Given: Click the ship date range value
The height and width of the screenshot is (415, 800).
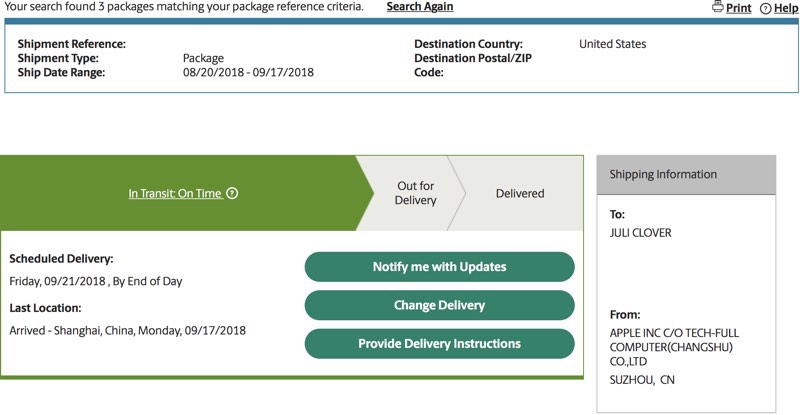Looking at the screenshot, I should pyautogui.click(x=248, y=72).
